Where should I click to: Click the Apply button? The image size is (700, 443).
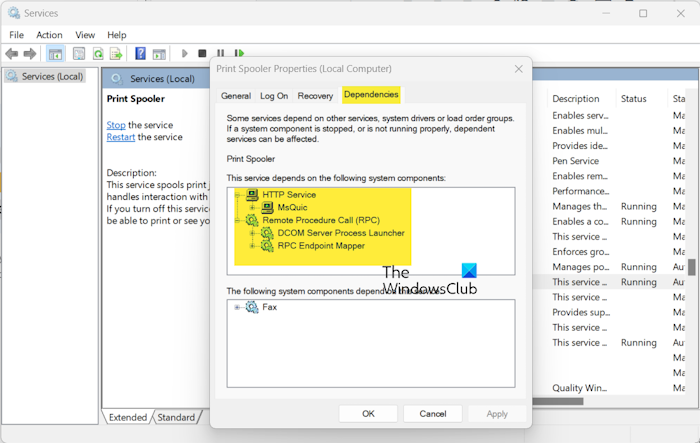(x=497, y=414)
